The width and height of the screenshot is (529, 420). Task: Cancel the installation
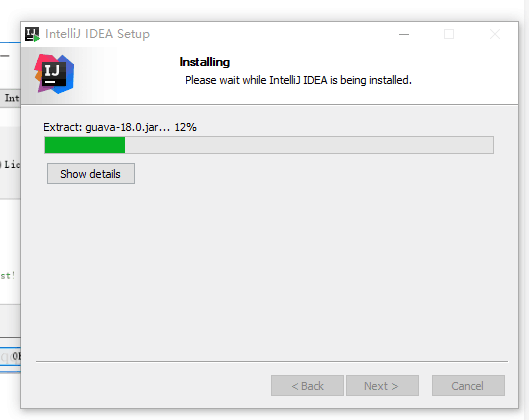pos(468,386)
